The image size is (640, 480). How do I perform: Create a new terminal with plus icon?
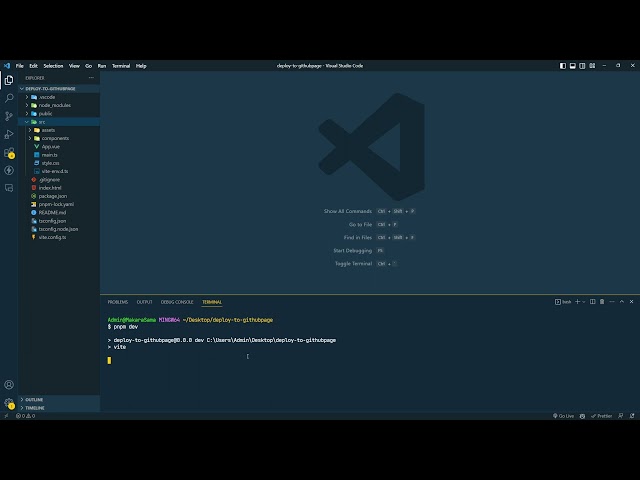click(x=578, y=302)
